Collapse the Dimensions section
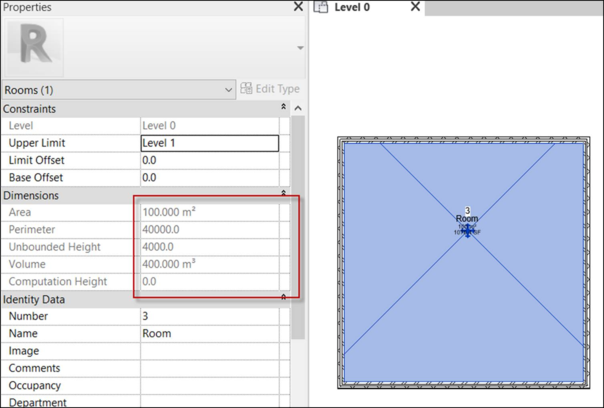The image size is (604, 408). (283, 195)
